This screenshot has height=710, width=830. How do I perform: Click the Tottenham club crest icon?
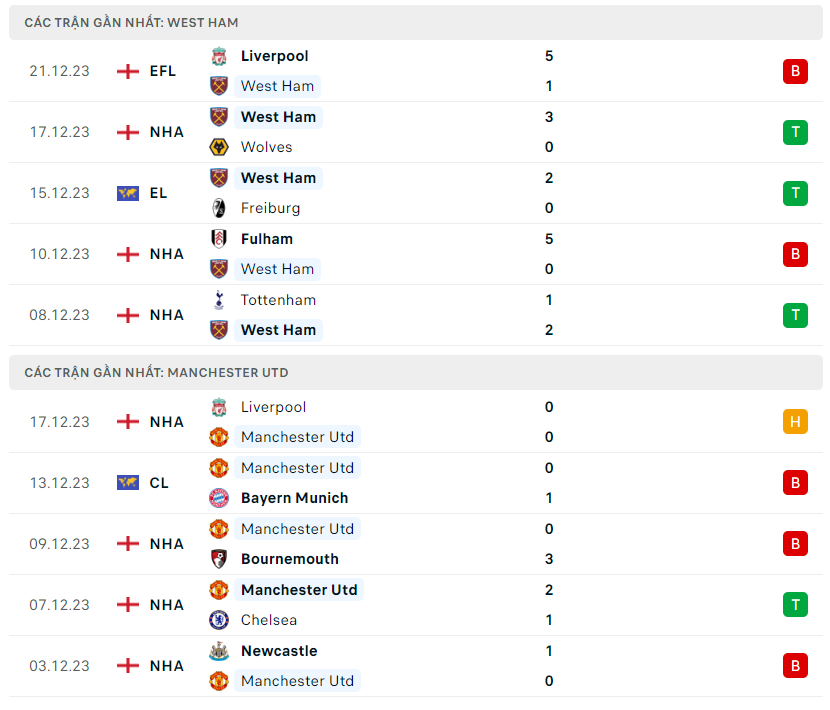(218, 300)
